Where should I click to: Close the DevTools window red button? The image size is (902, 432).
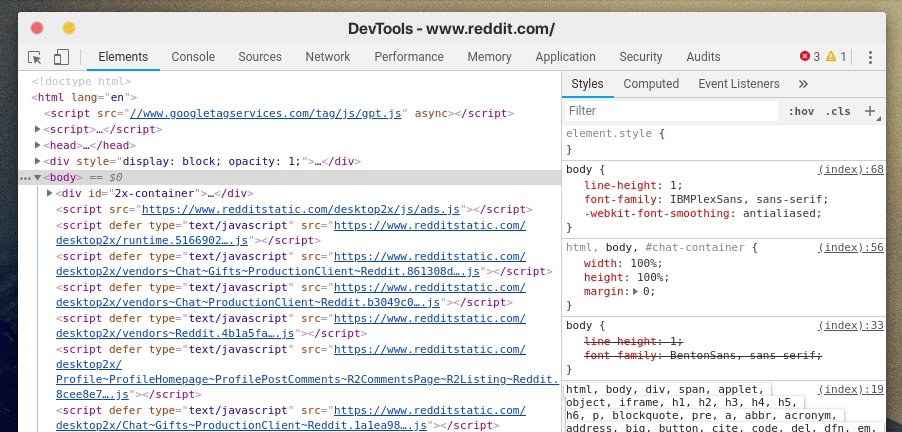(x=37, y=28)
